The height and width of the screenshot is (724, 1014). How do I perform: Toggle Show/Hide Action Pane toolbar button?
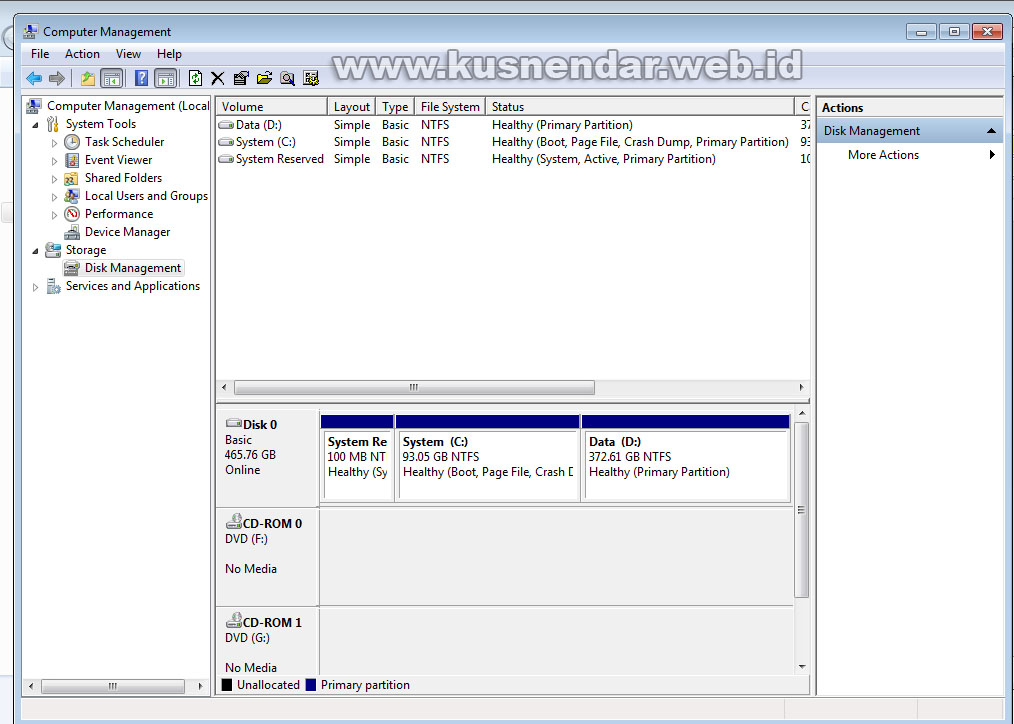click(166, 78)
